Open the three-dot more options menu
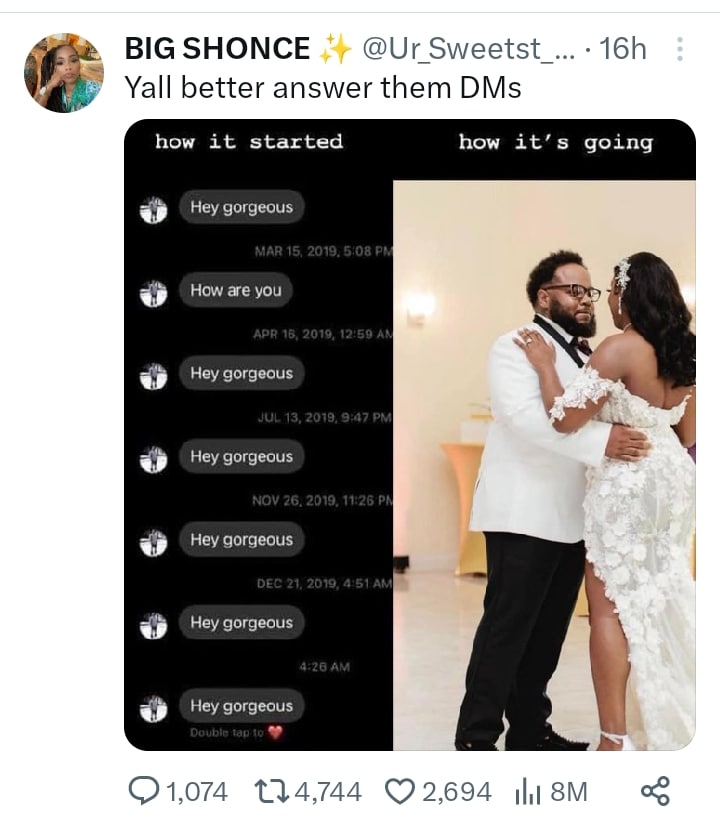Viewport: 720px width, 831px height. pos(680,48)
